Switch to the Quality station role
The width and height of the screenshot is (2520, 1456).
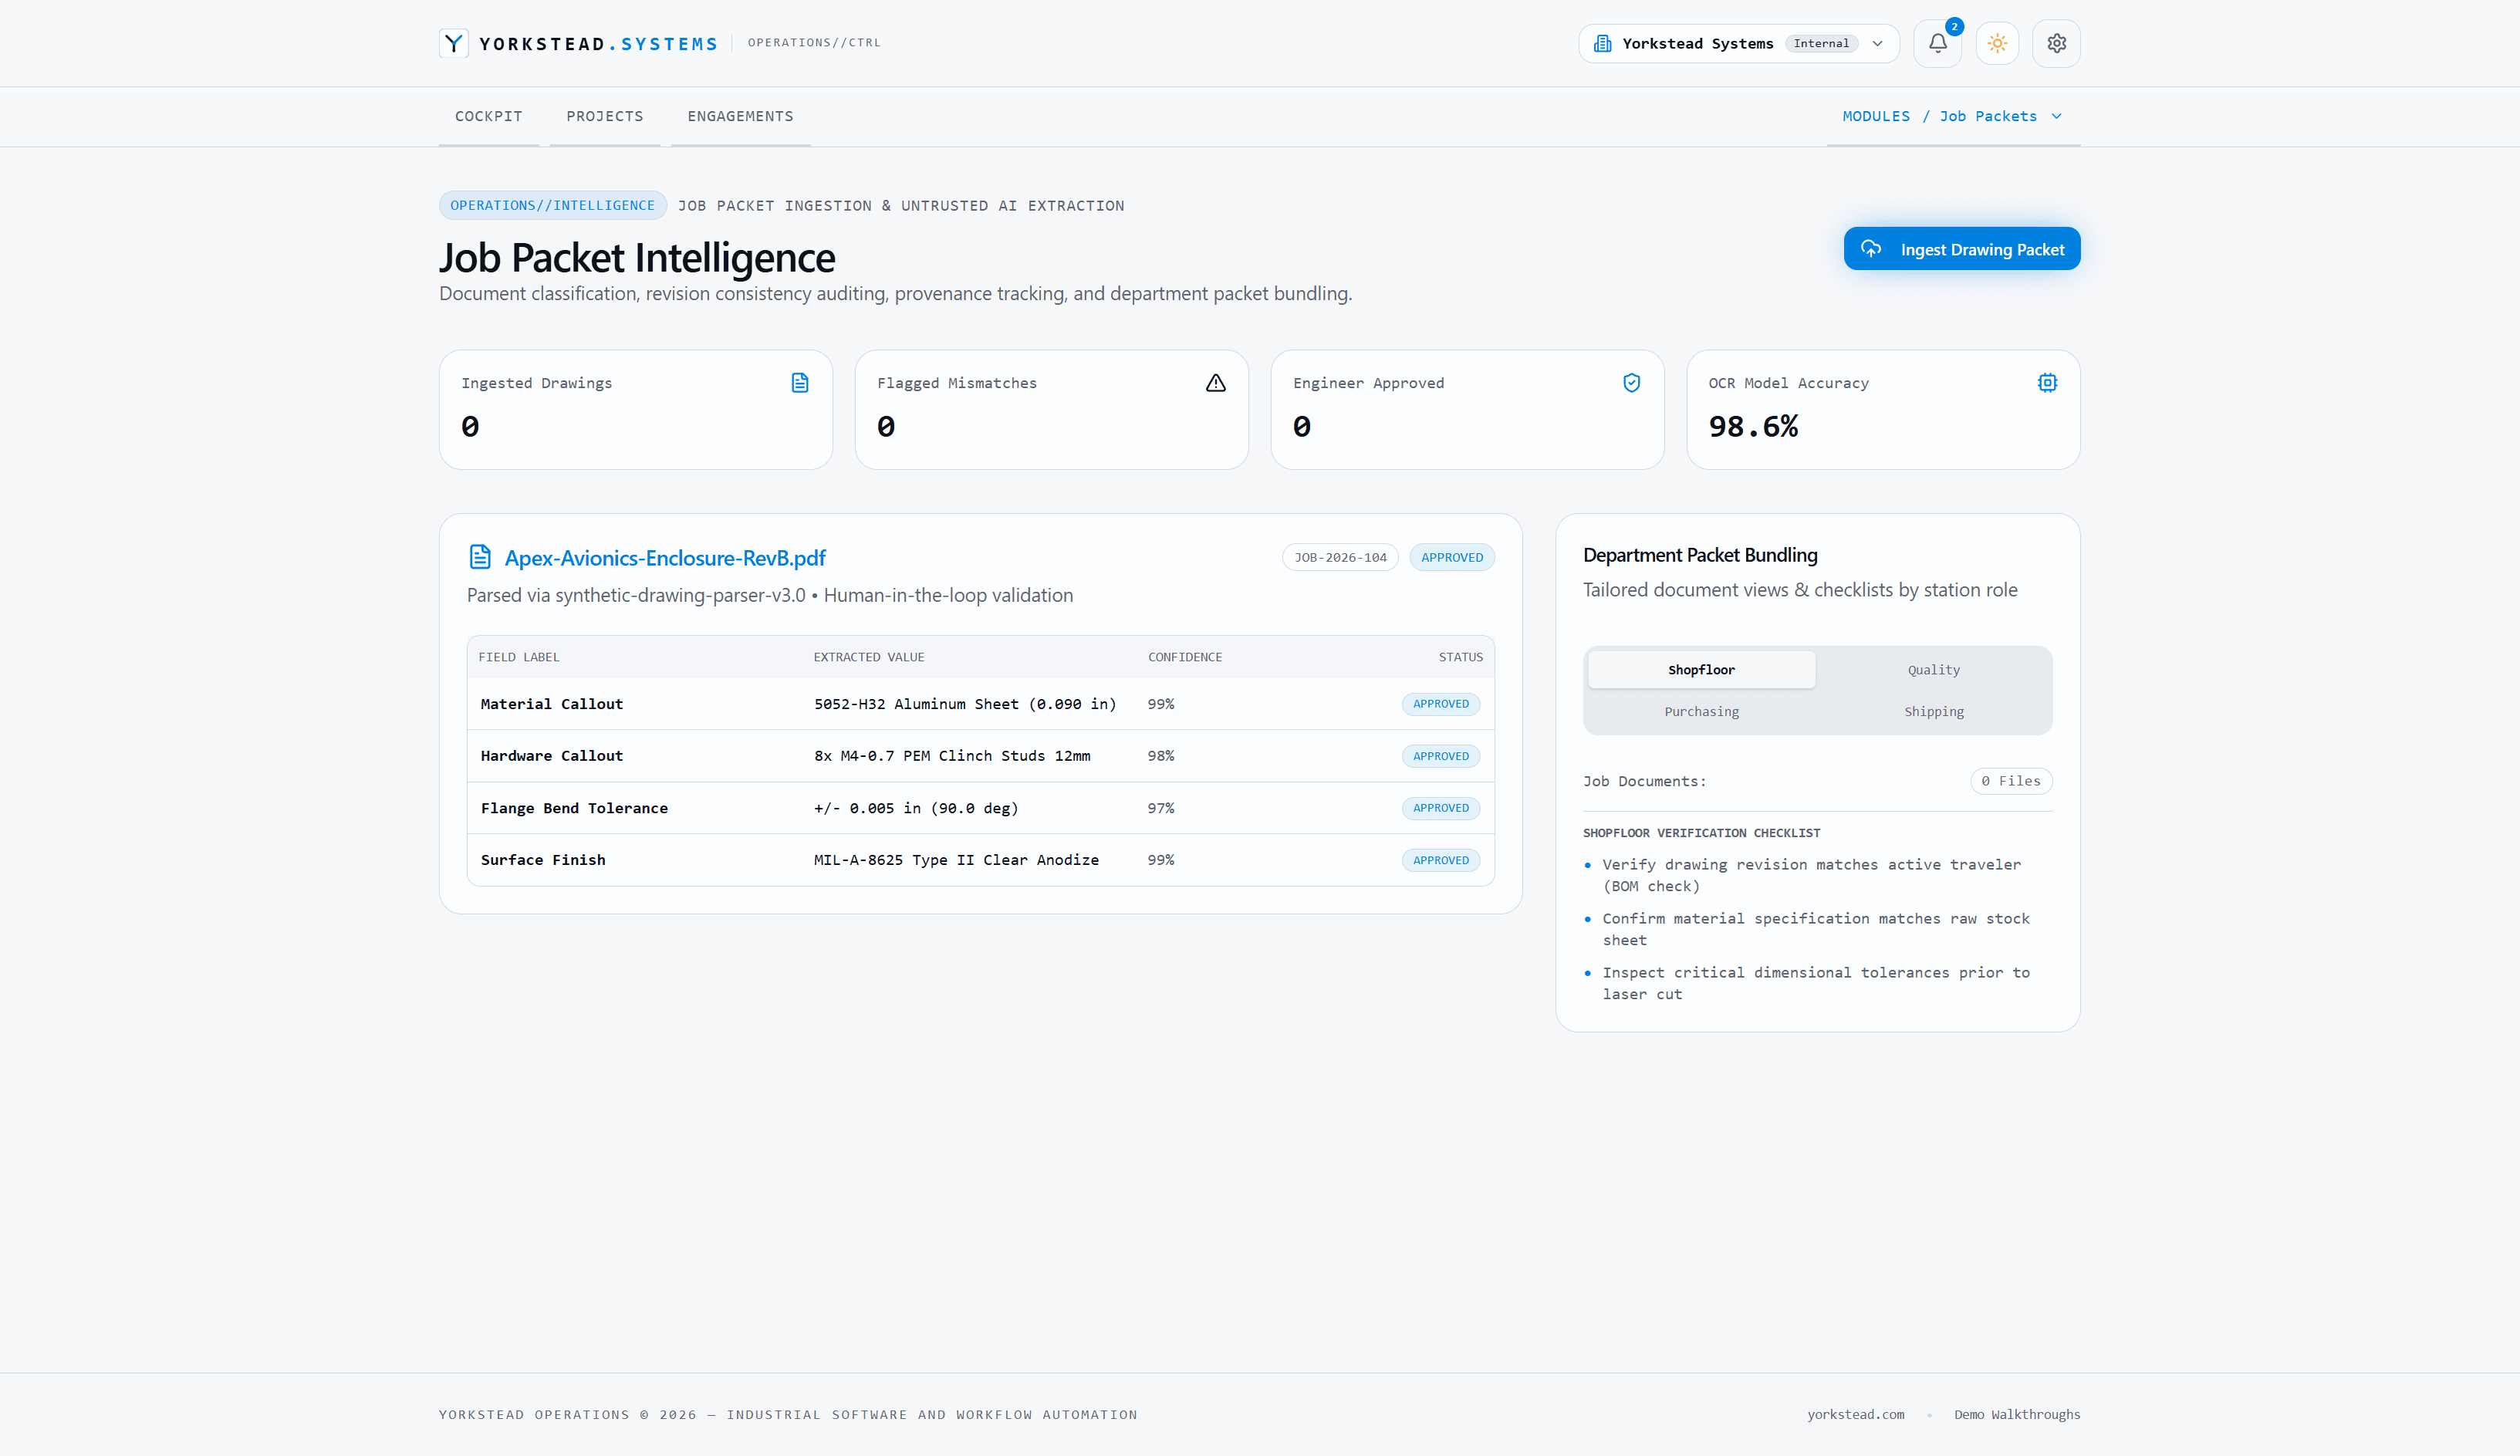click(1933, 670)
